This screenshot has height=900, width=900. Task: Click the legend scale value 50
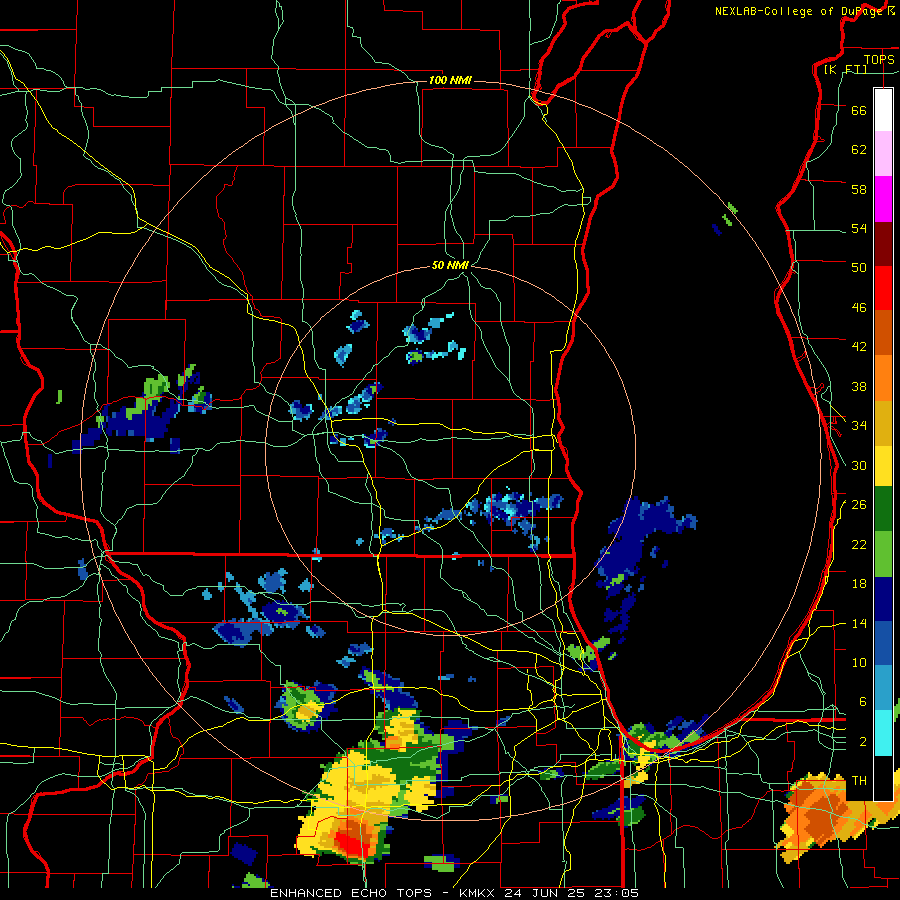click(x=859, y=267)
